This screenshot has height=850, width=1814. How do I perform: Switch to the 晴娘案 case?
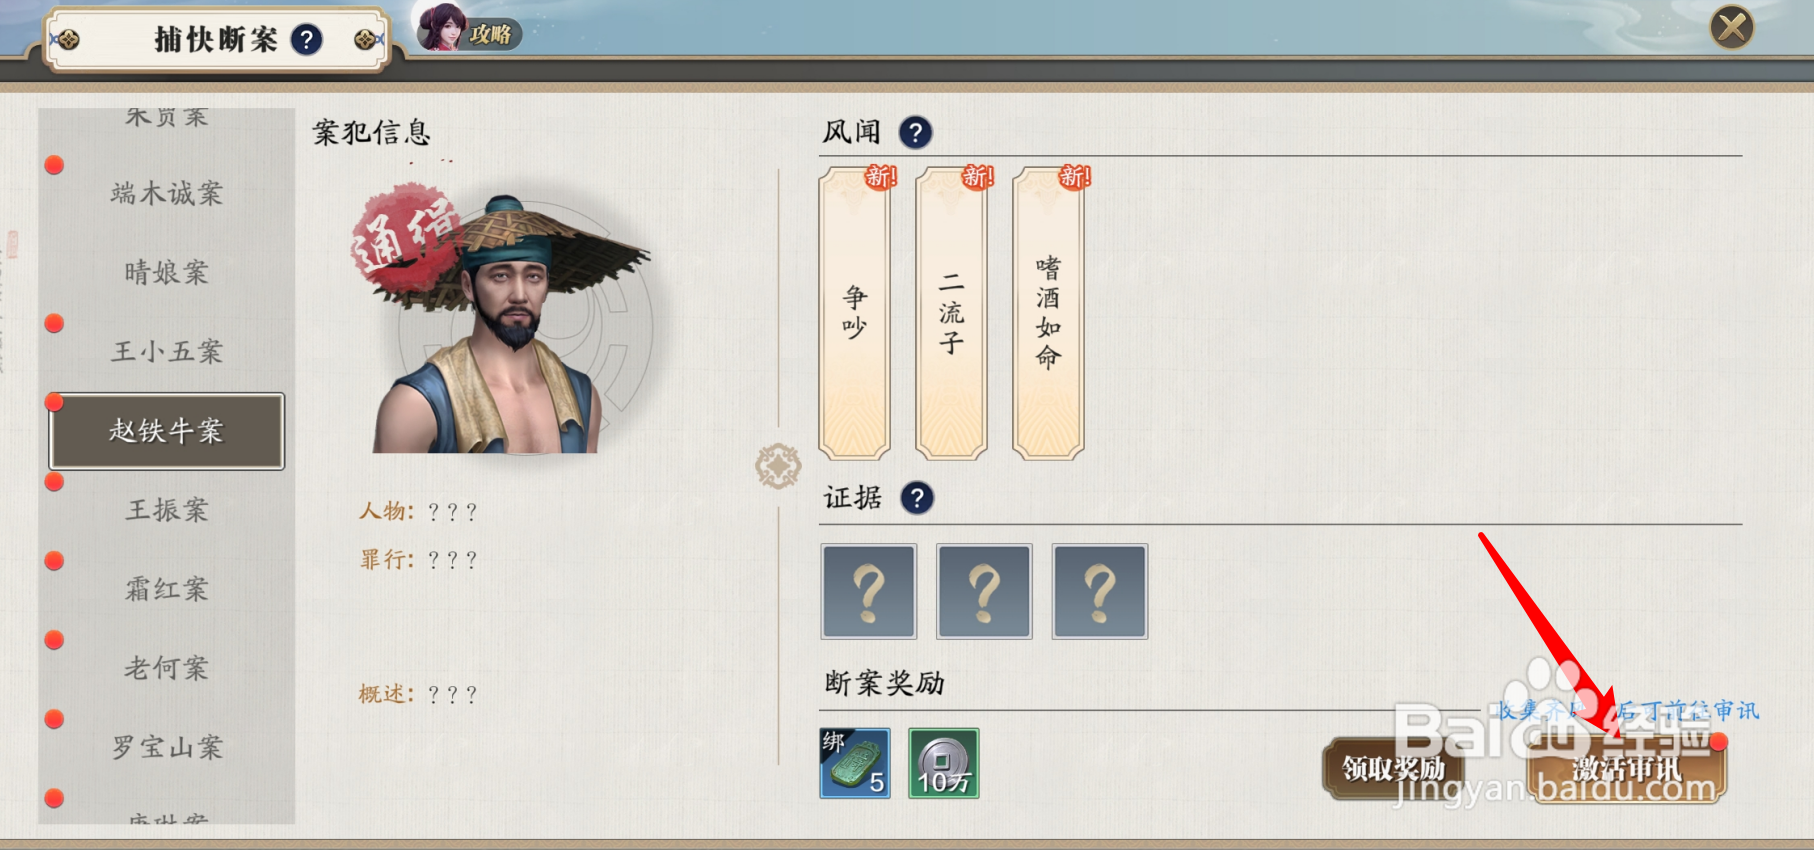[x=167, y=272]
